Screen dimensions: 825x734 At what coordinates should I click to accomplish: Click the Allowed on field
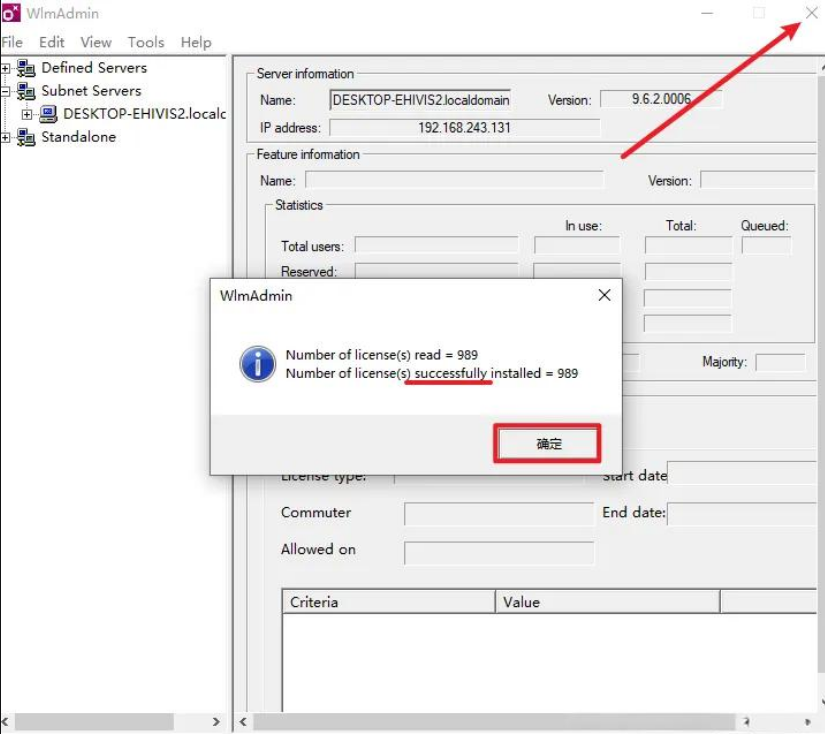pyautogui.click(x=499, y=552)
